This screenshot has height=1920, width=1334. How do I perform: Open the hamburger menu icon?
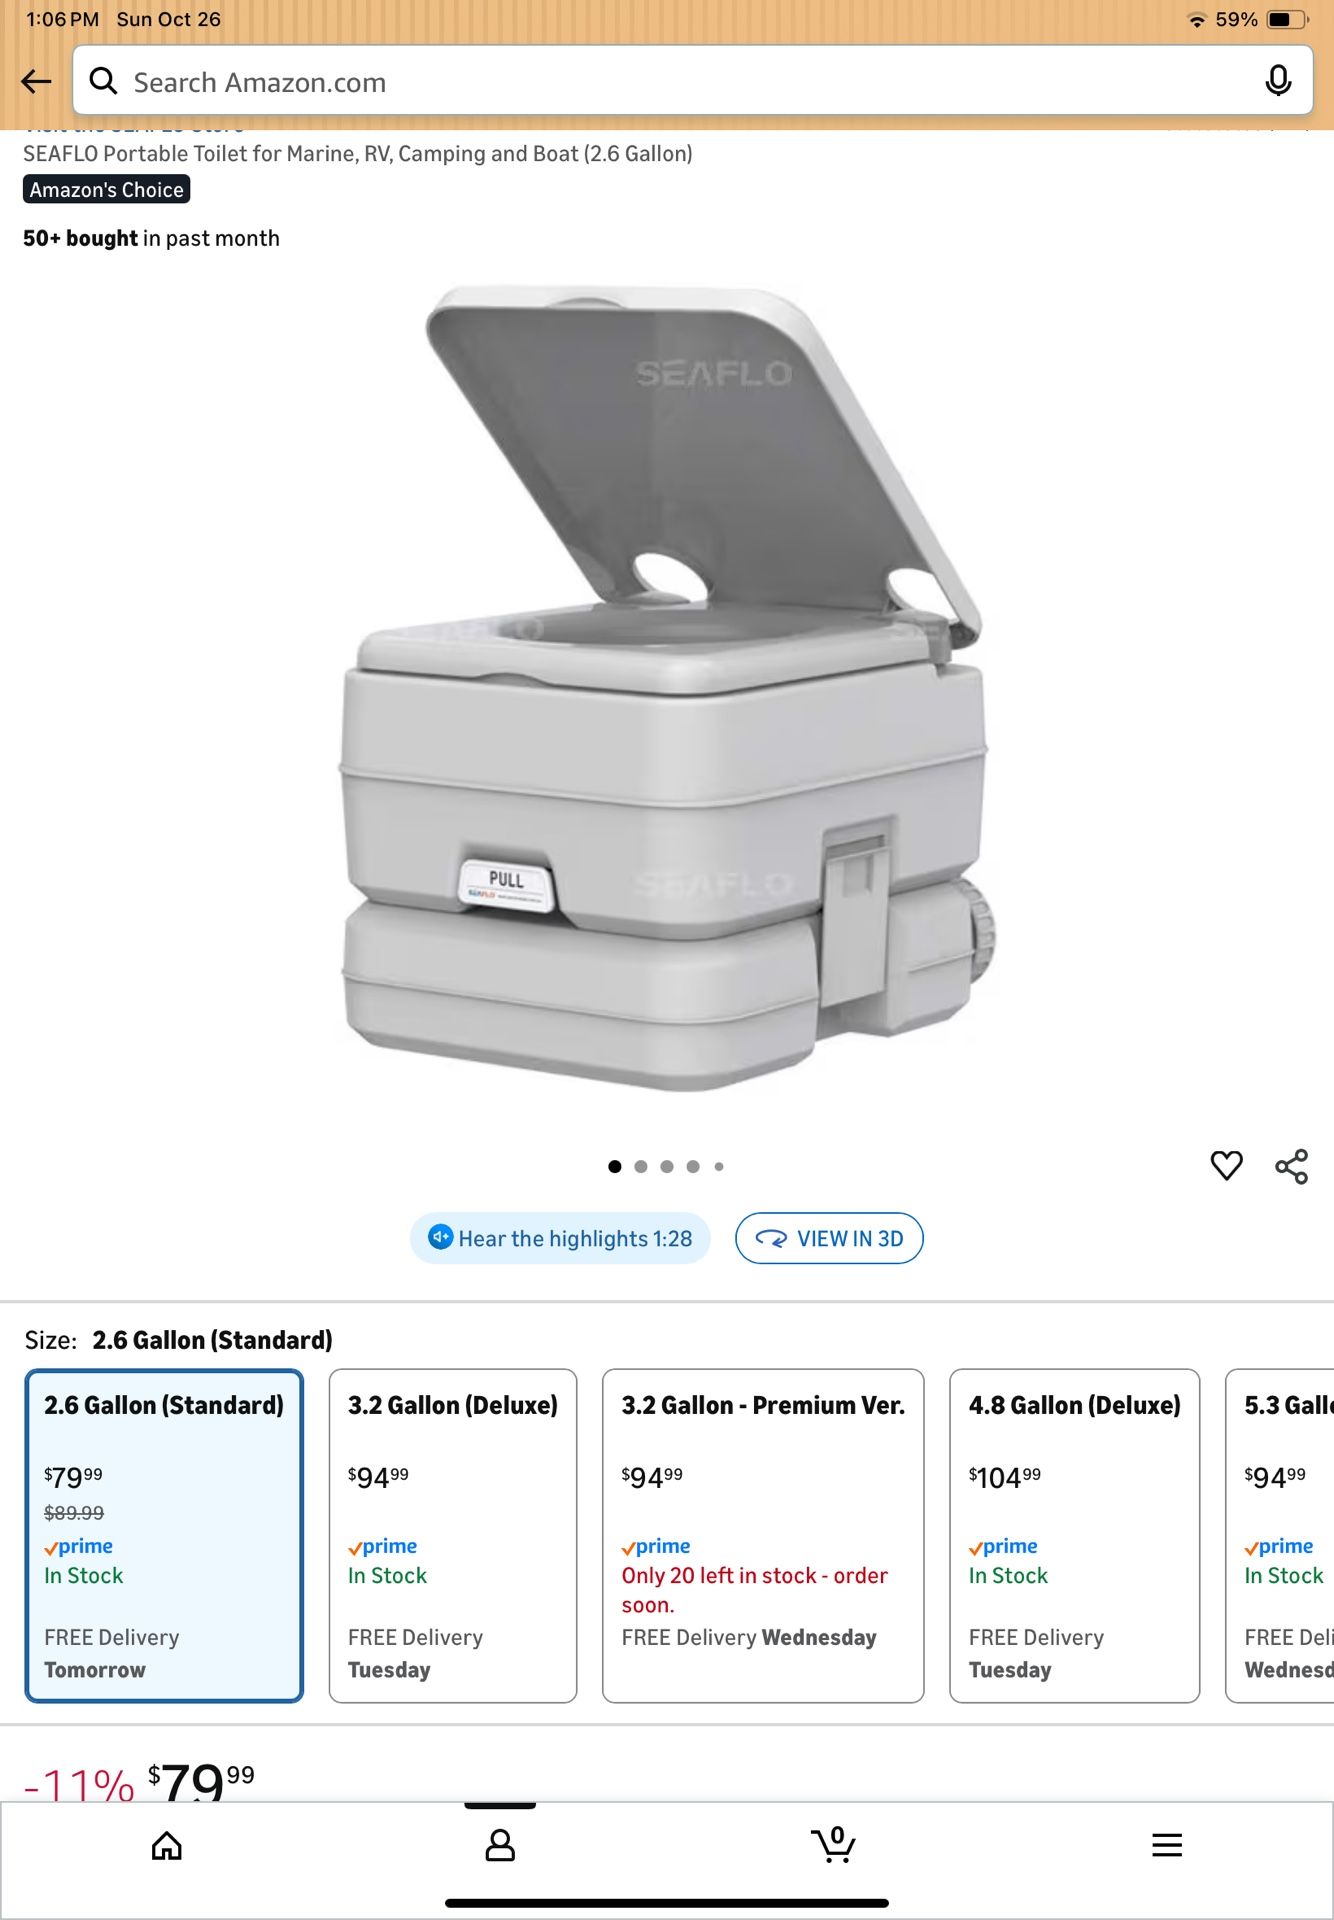pos(1167,1845)
